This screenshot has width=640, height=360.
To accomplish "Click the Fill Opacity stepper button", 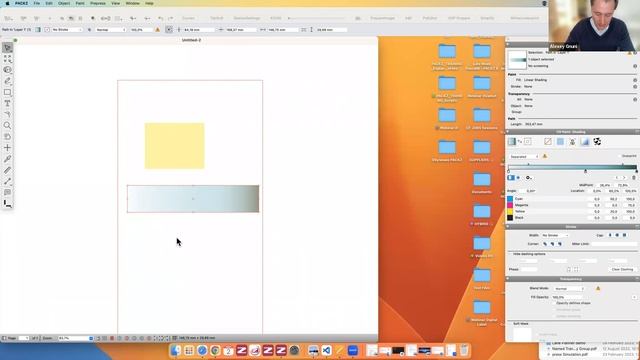I will (x=634, y=297).
